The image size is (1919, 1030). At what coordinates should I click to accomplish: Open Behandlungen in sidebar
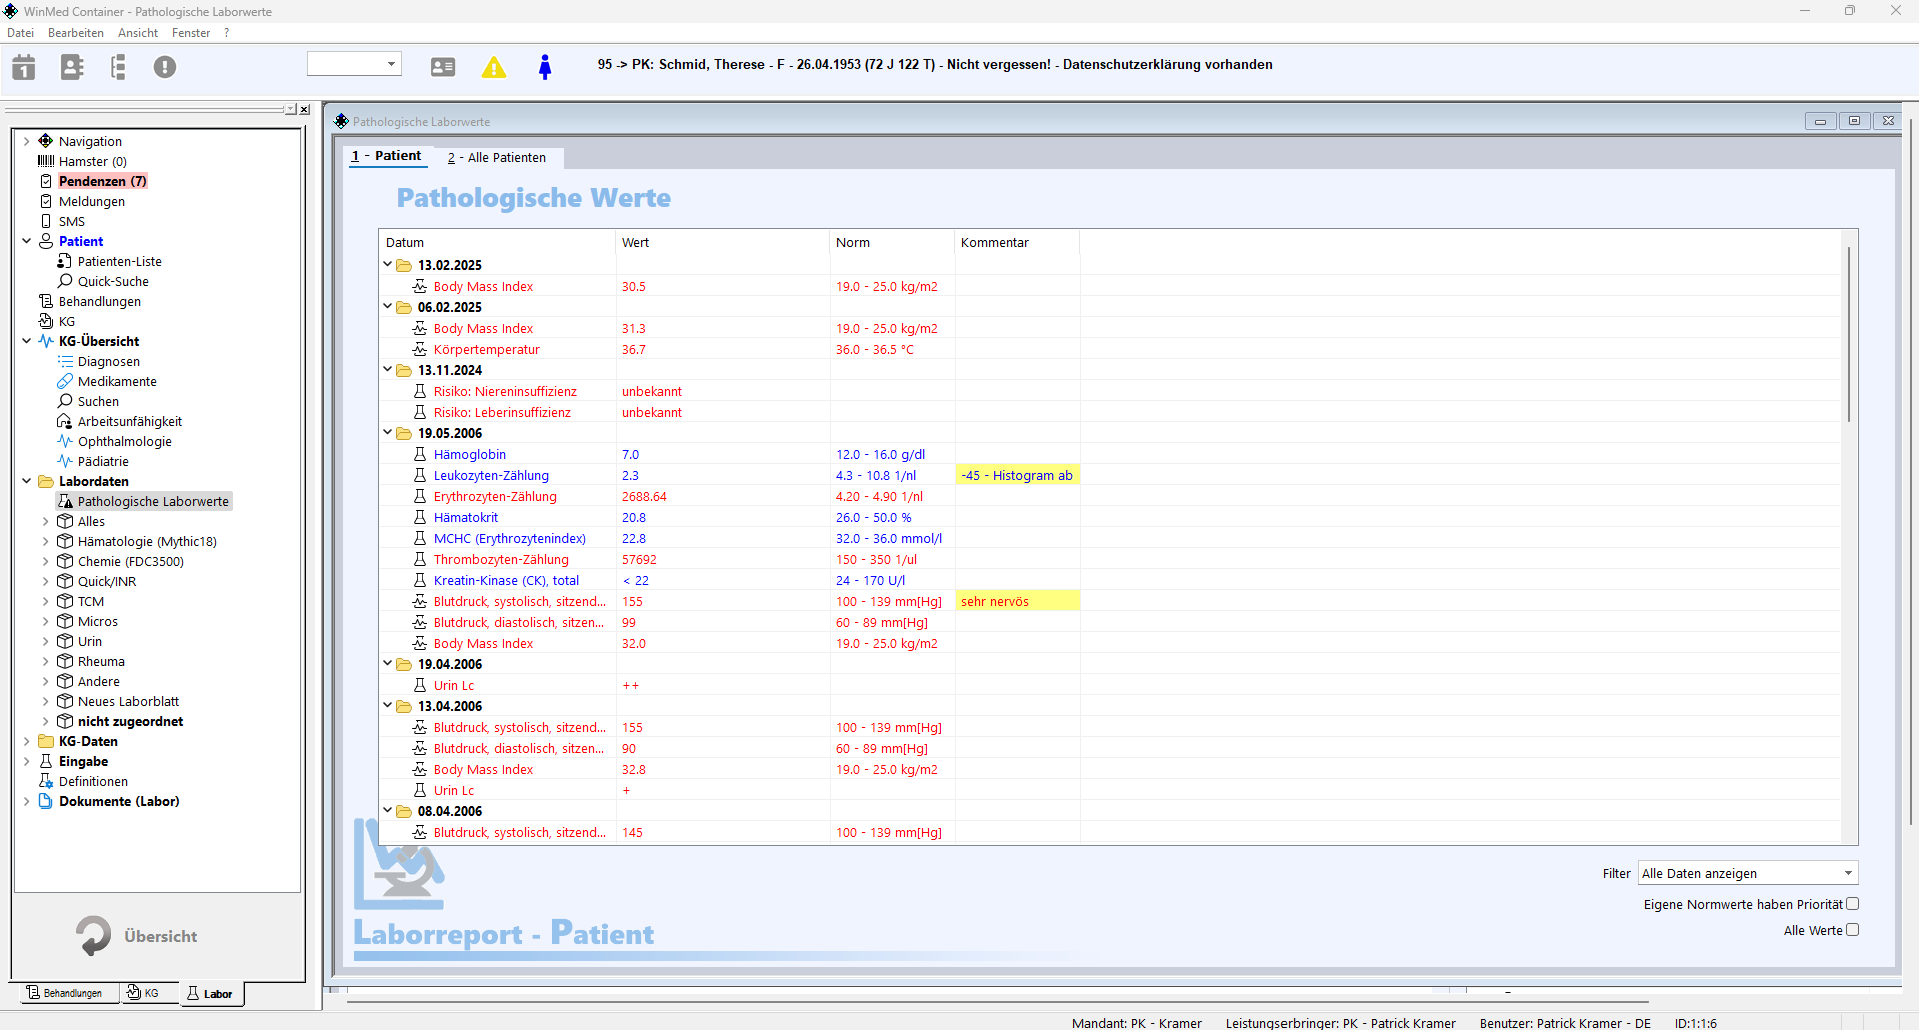tap(100, 301)
